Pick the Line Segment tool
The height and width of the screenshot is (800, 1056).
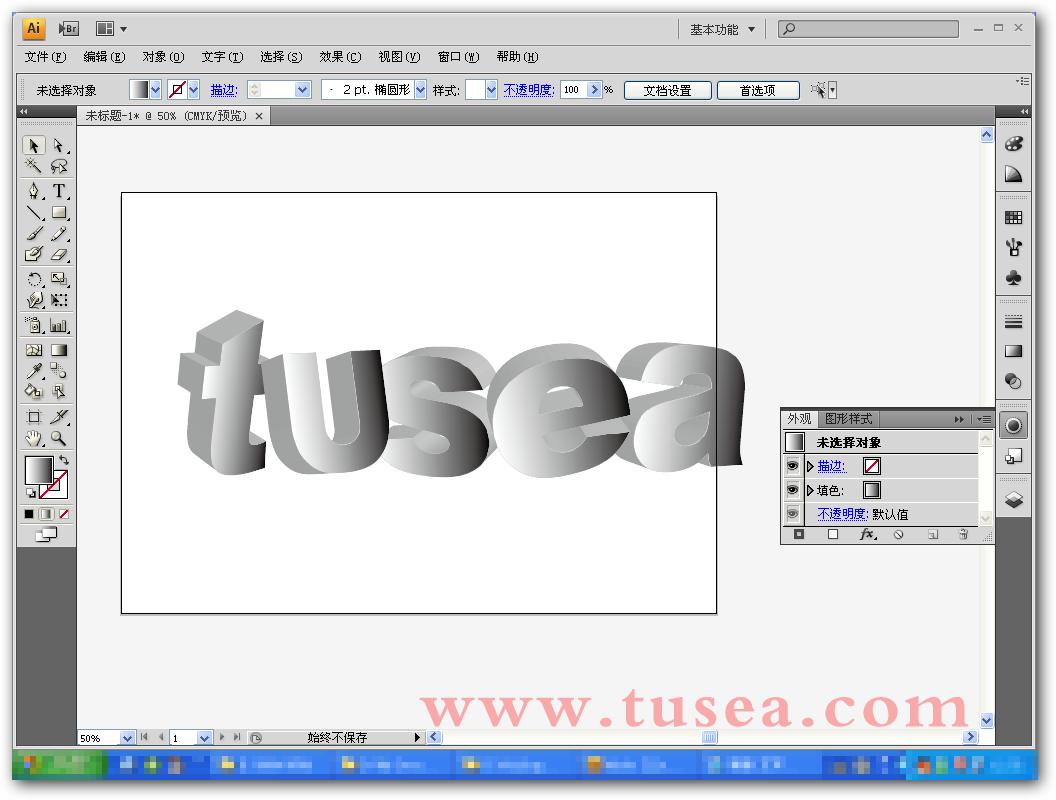(x=34, y=213)
